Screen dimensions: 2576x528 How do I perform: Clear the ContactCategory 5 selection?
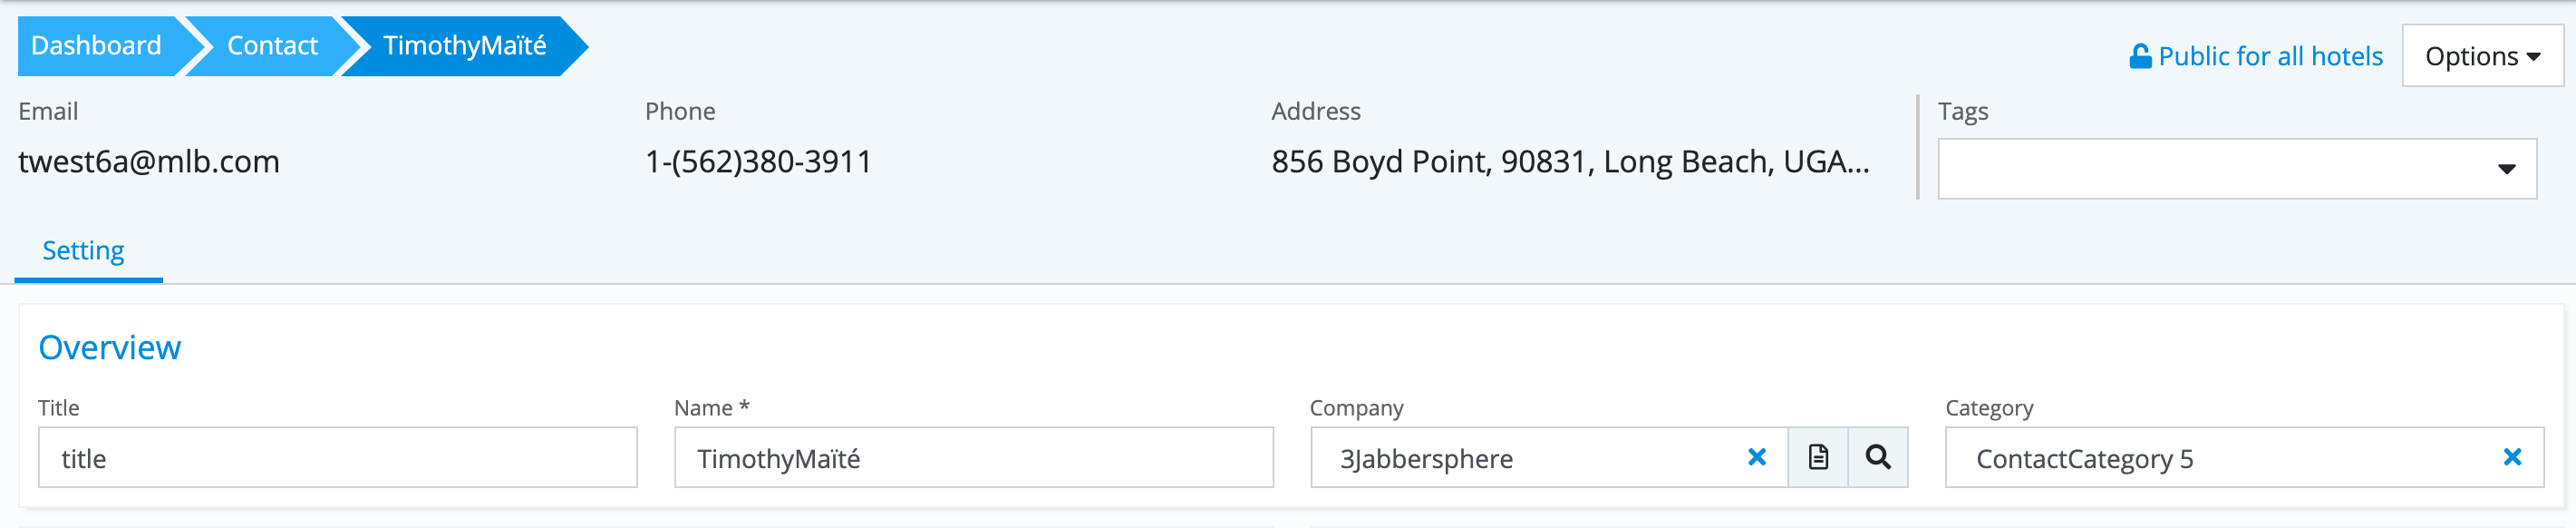pos(2511,457)
